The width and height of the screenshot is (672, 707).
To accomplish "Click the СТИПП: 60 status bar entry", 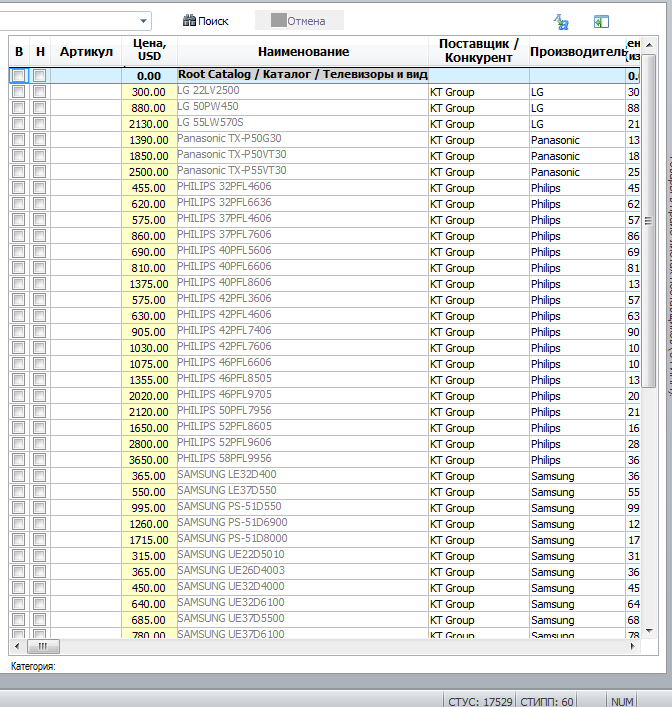I will click(x=547, y=702).
